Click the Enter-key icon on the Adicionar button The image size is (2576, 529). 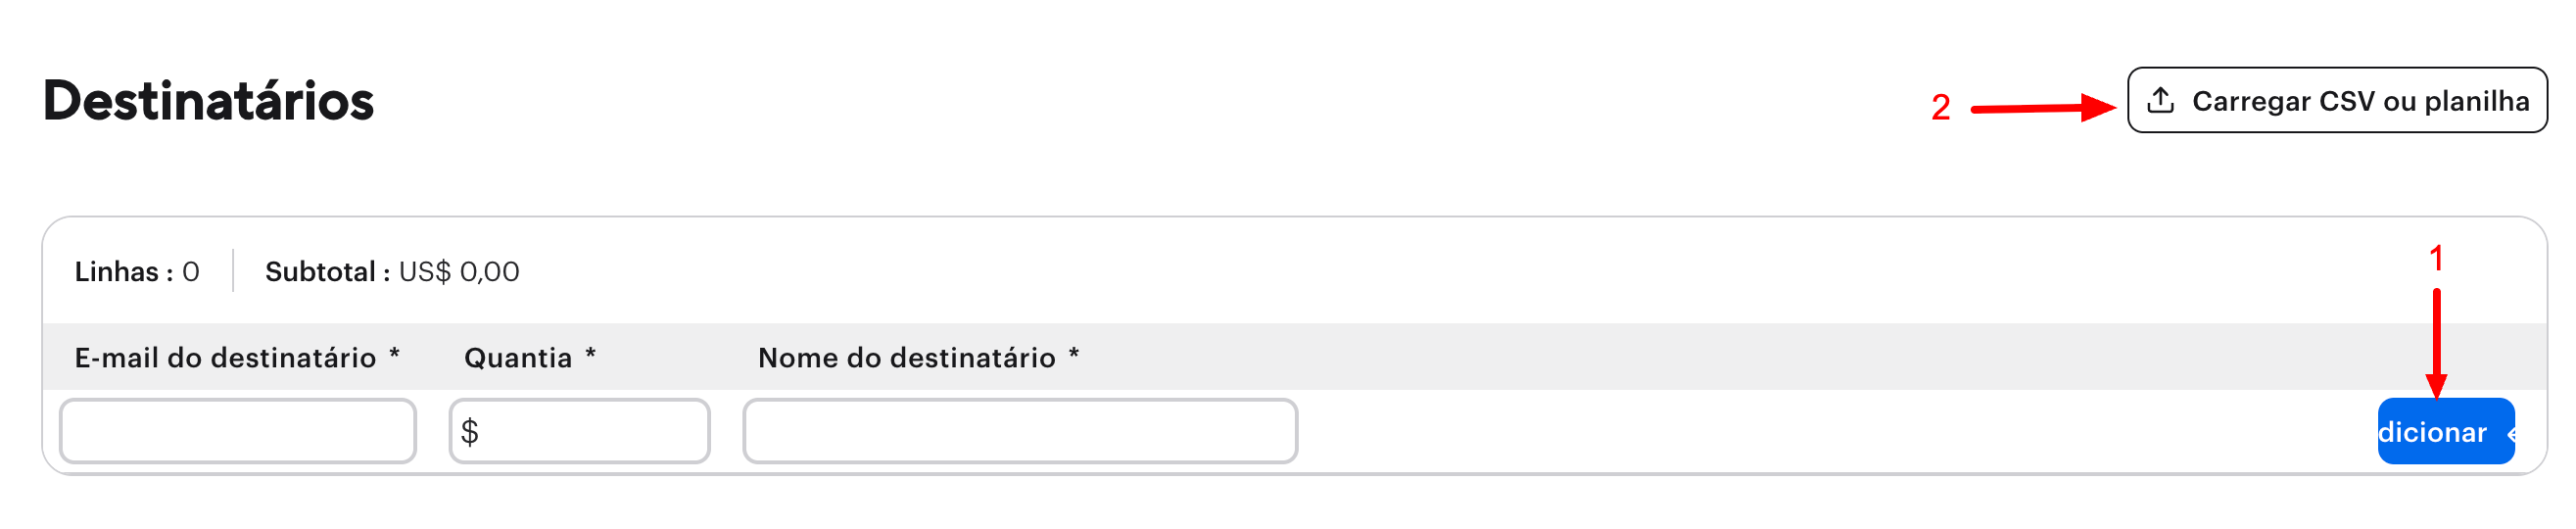(2510, 433)
